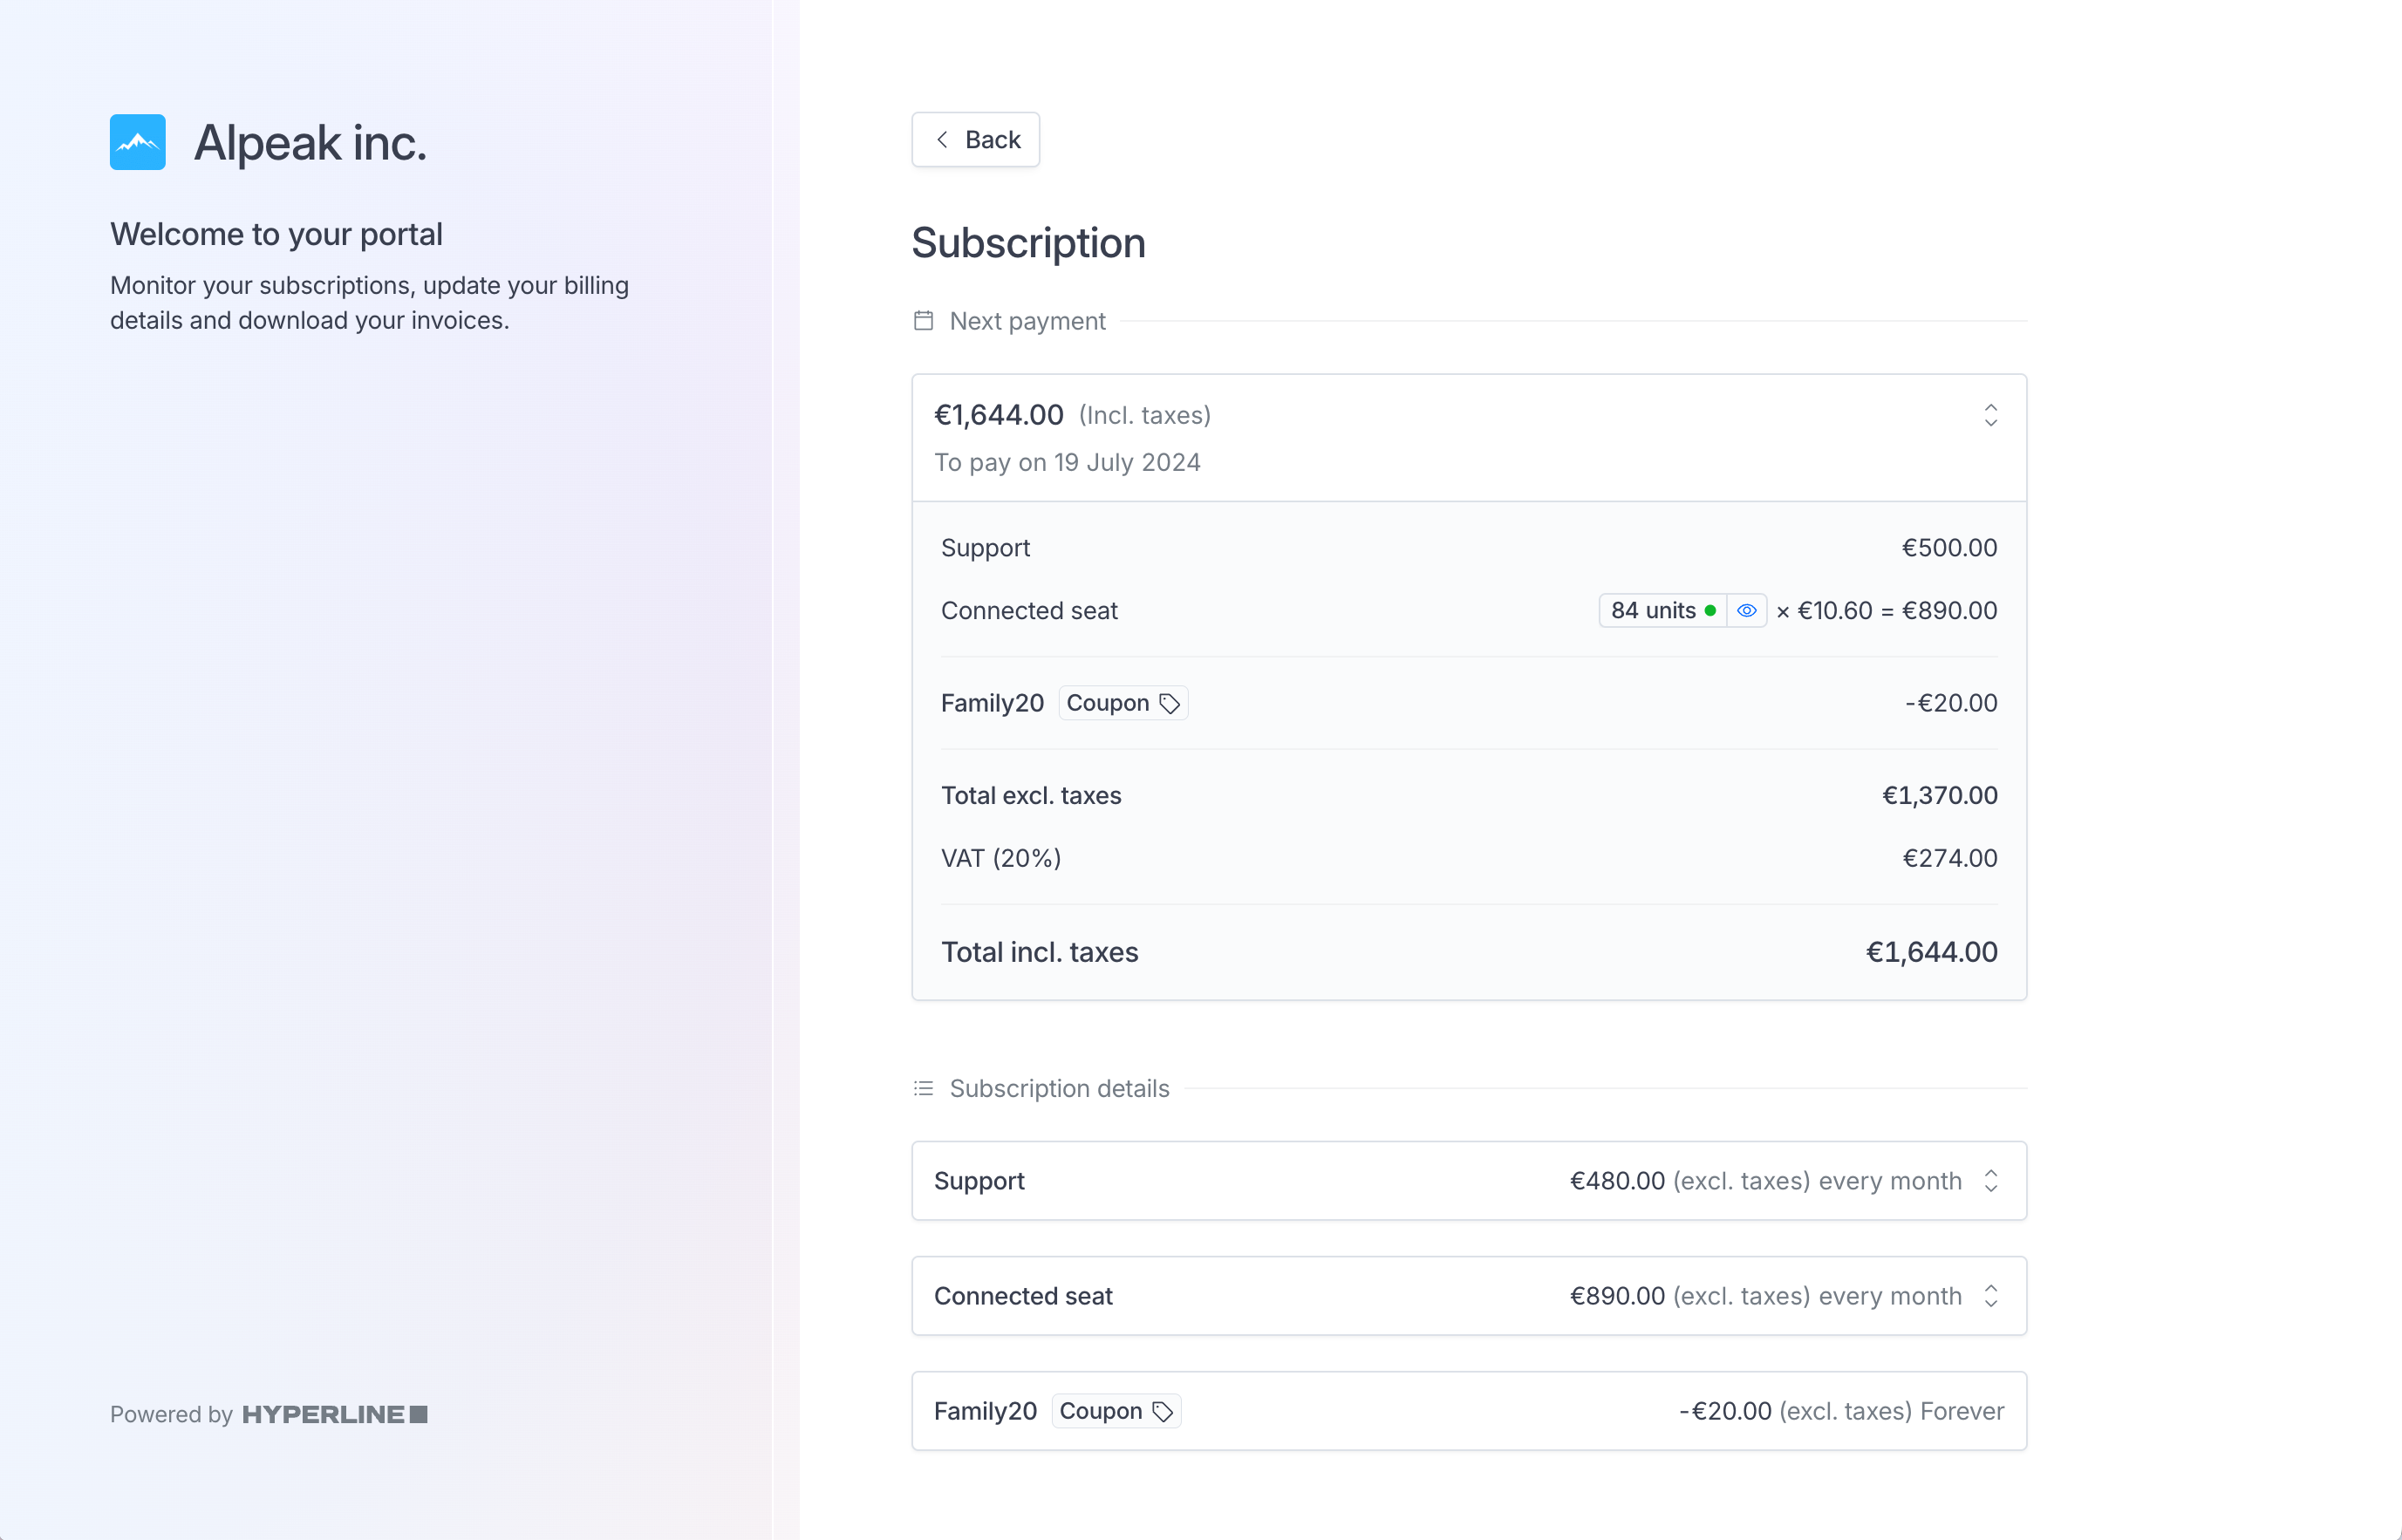Click the Alpeak mountain logo icon

tap(138, 142)
